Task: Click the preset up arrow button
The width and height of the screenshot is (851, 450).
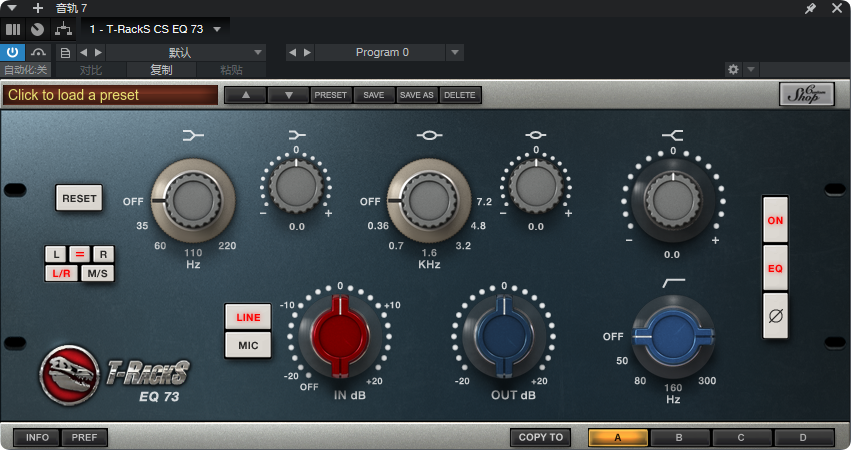Action: 245,95
